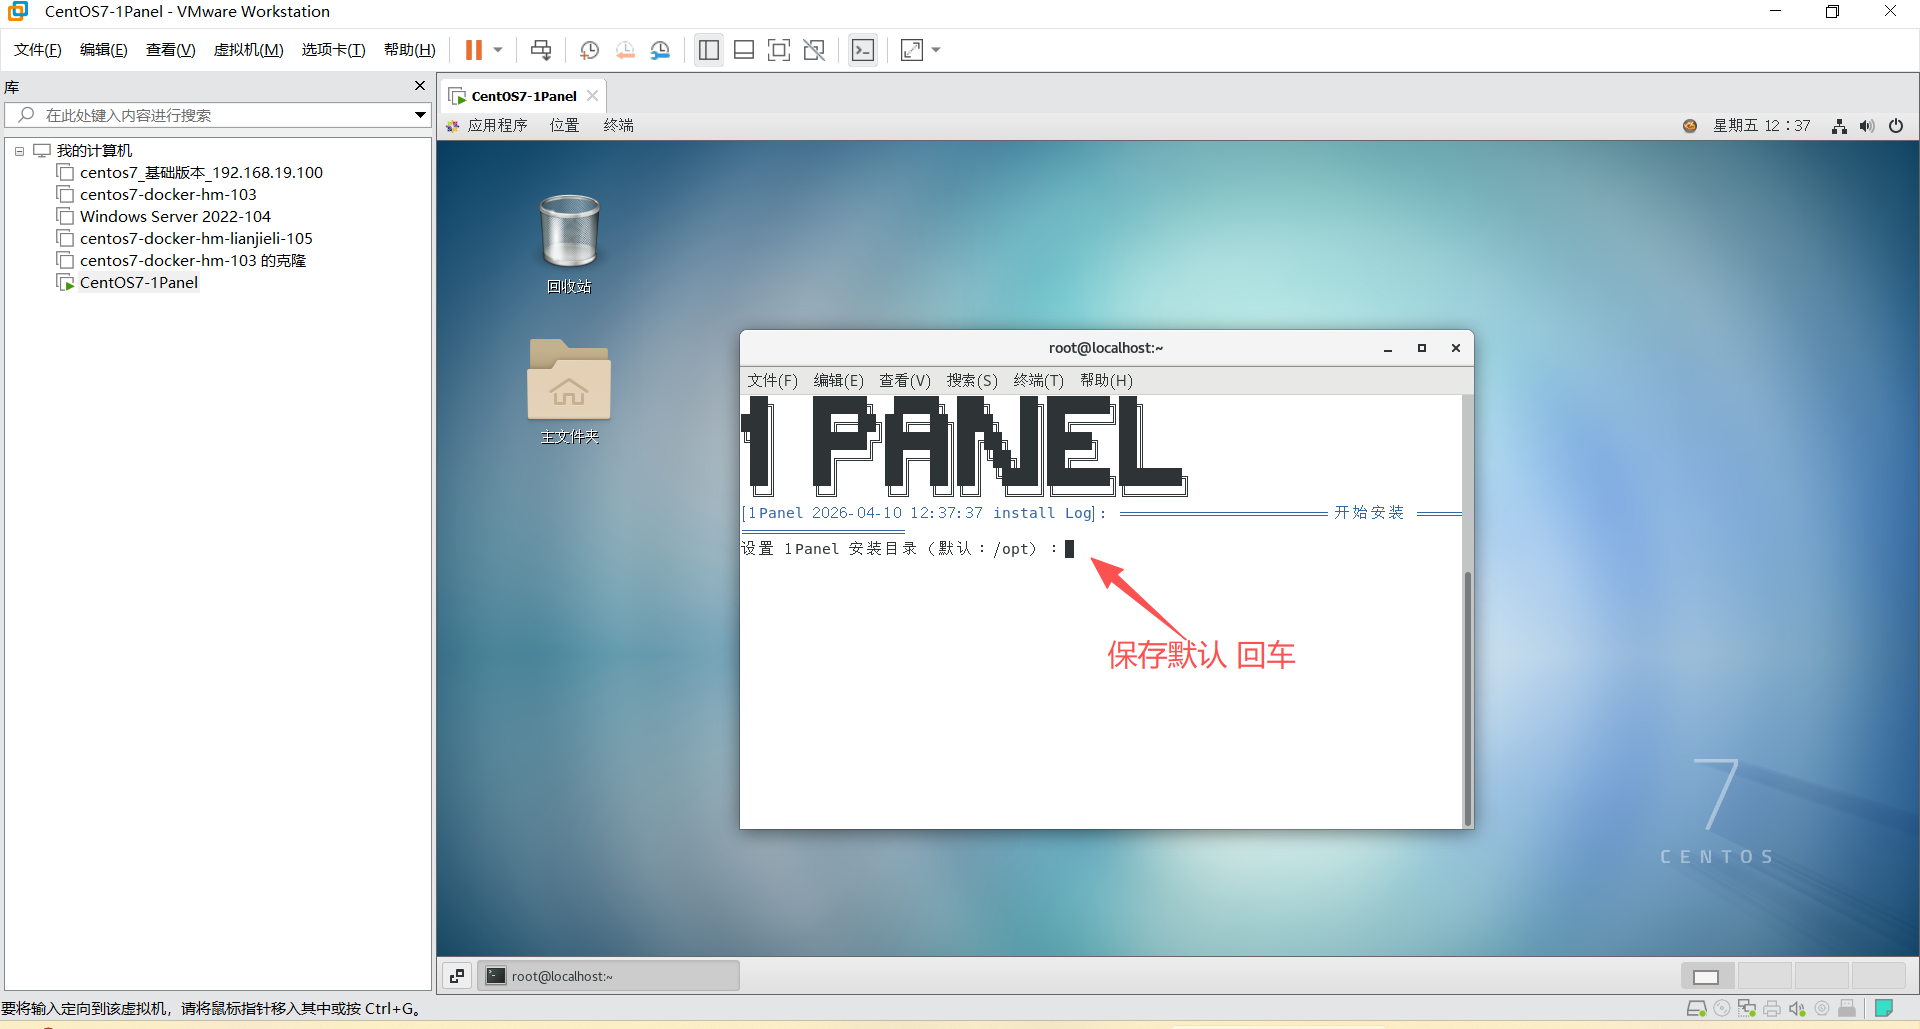Select centos7_基础版本_192.168.19.100 VM
1920x1029 pixels.
191,172
